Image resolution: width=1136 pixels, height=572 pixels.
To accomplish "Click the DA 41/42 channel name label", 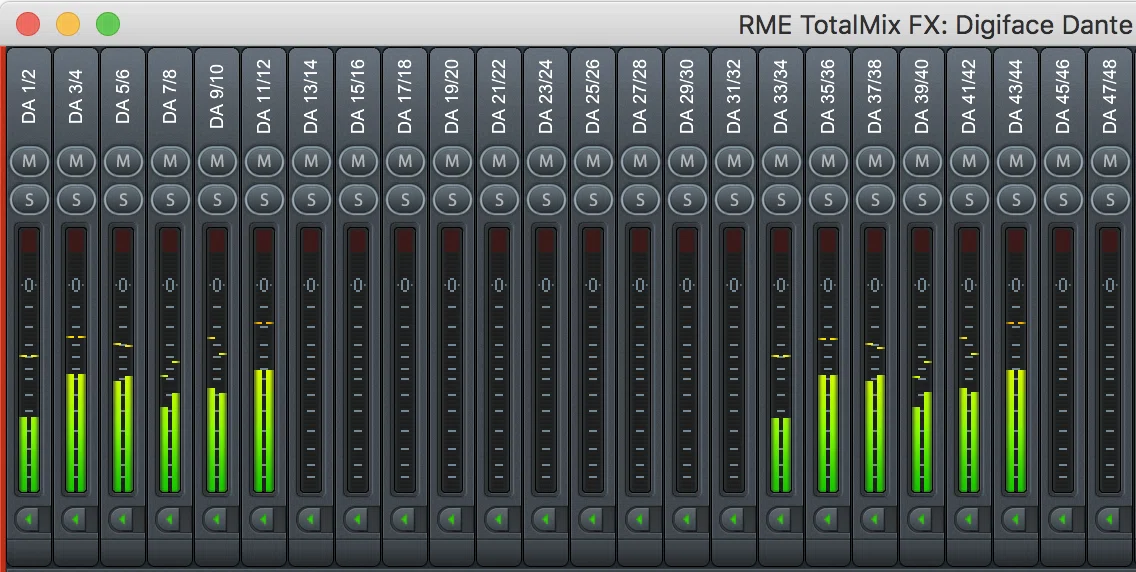I will [969, 97].
